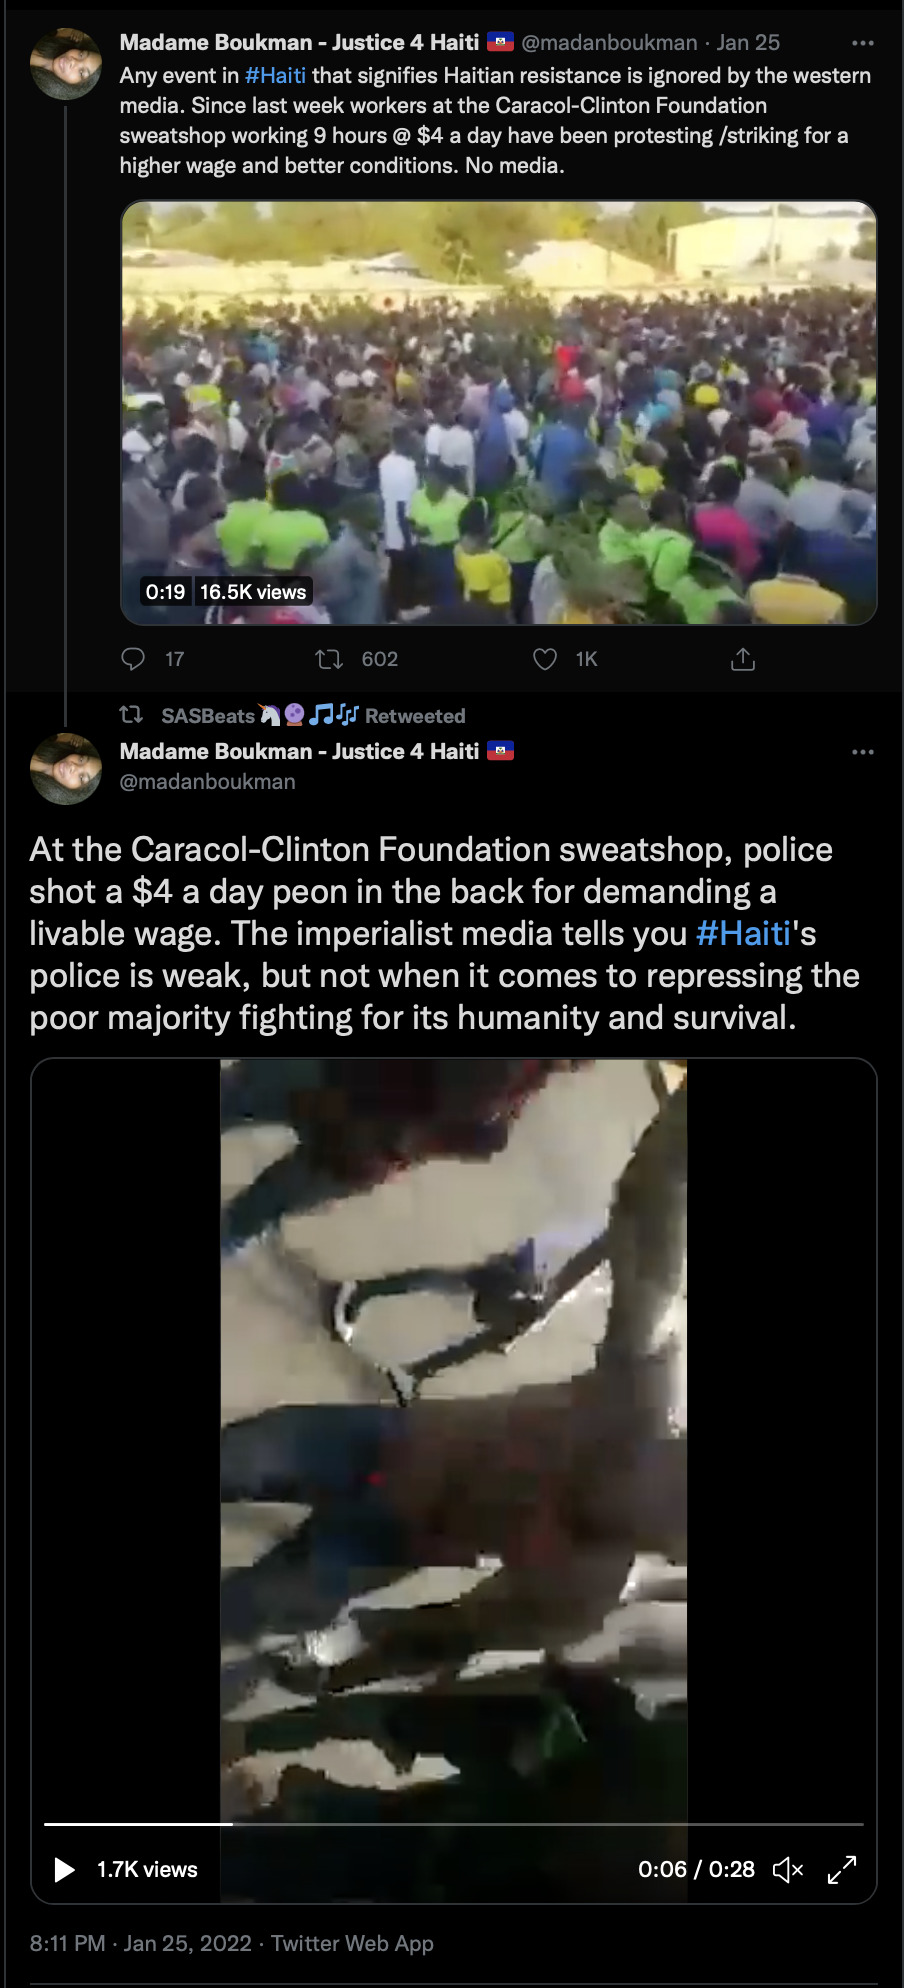The image size is (904, 1988).
Task: Open the #Haiti hashtag in first tweet
Action: click(275, 76)
